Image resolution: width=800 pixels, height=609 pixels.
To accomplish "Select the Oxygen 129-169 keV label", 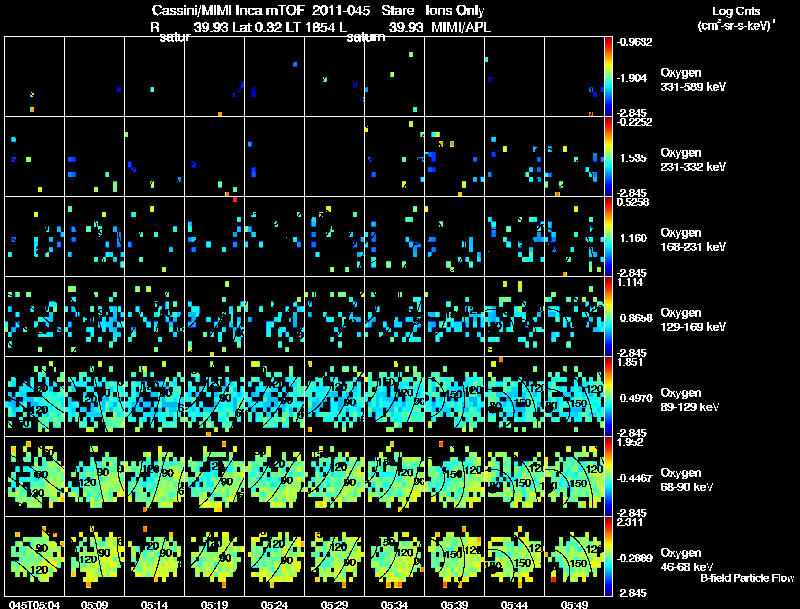I will point(693,320).
